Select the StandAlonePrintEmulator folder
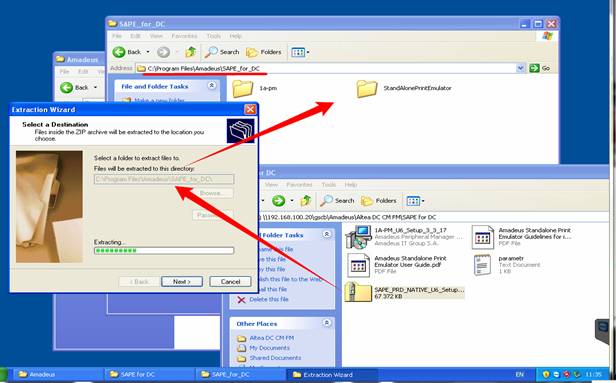This screenshot has height=383, width=616. [404, 88]
